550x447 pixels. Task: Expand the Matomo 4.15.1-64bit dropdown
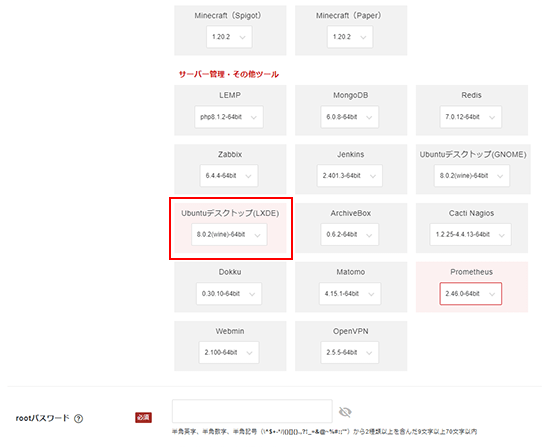350,293
